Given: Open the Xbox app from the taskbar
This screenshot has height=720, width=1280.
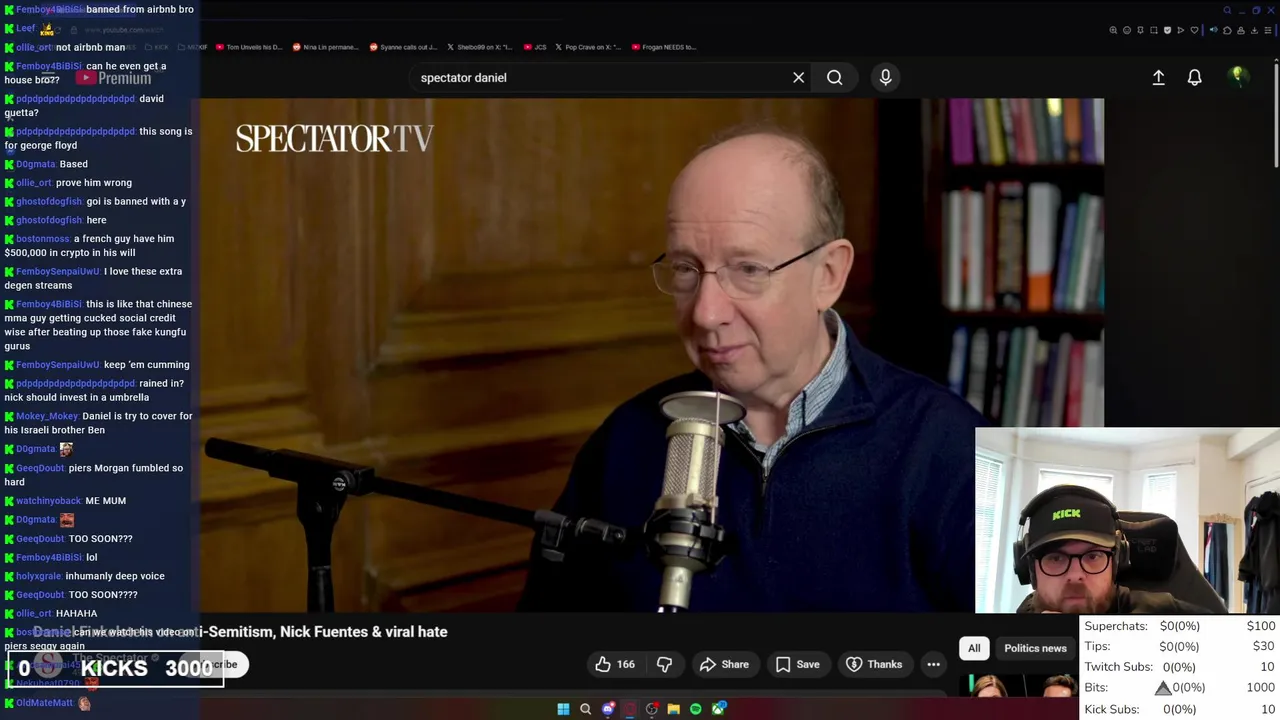Looking at the screenshot, I should pos(718,709).
